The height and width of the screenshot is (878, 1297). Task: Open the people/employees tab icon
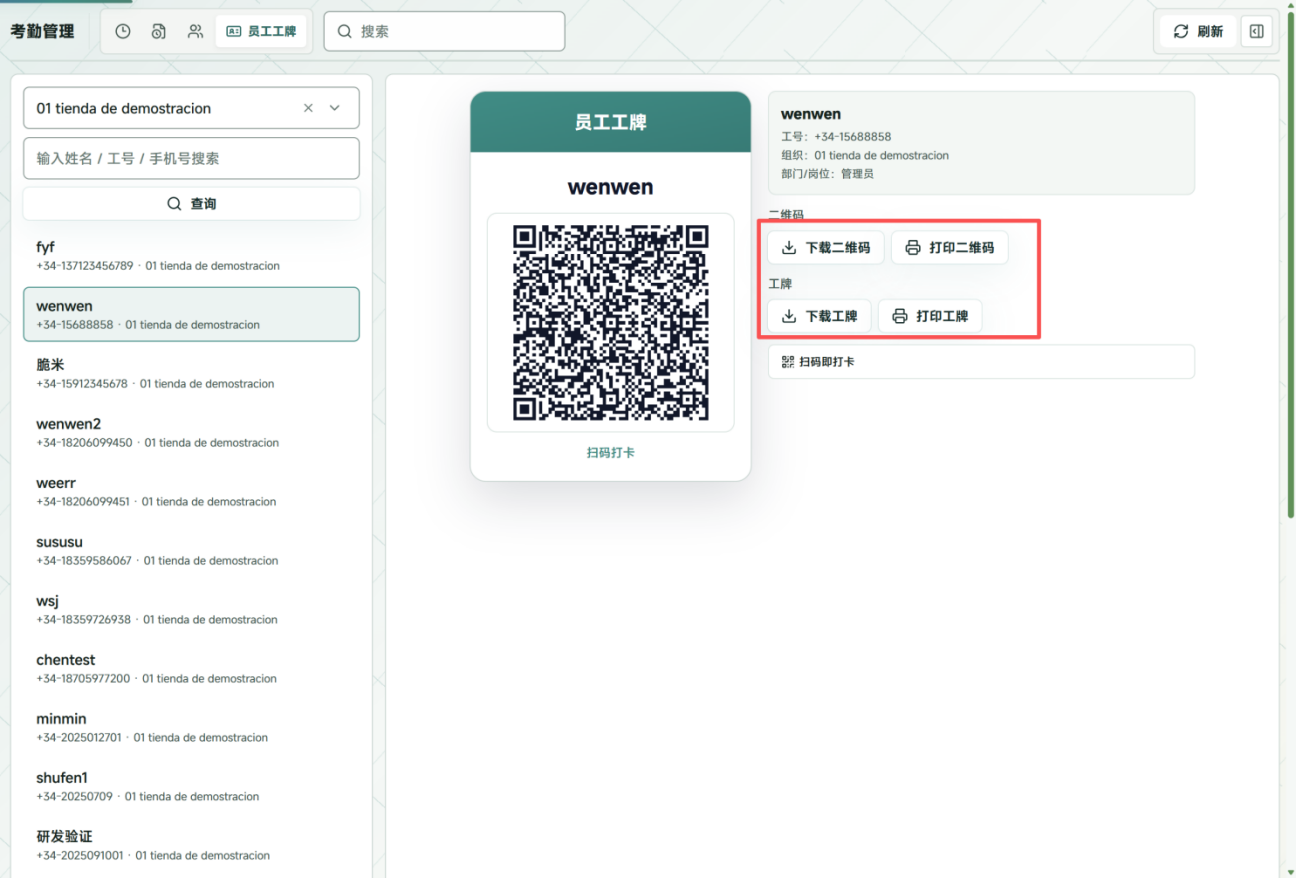click(195, 31)
